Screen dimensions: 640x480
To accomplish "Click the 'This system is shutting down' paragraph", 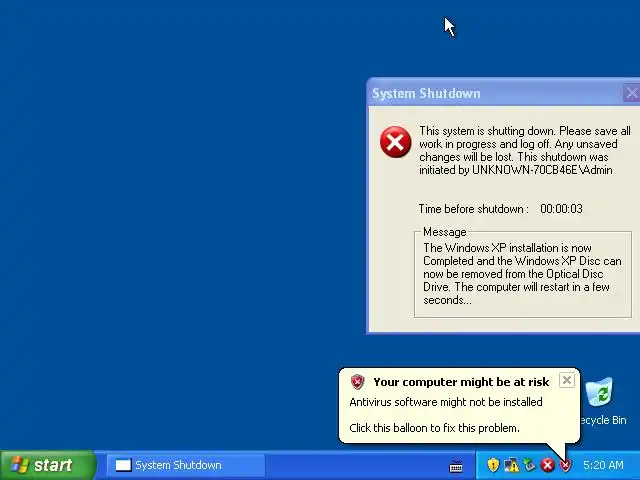I will (x=525, y=150).
